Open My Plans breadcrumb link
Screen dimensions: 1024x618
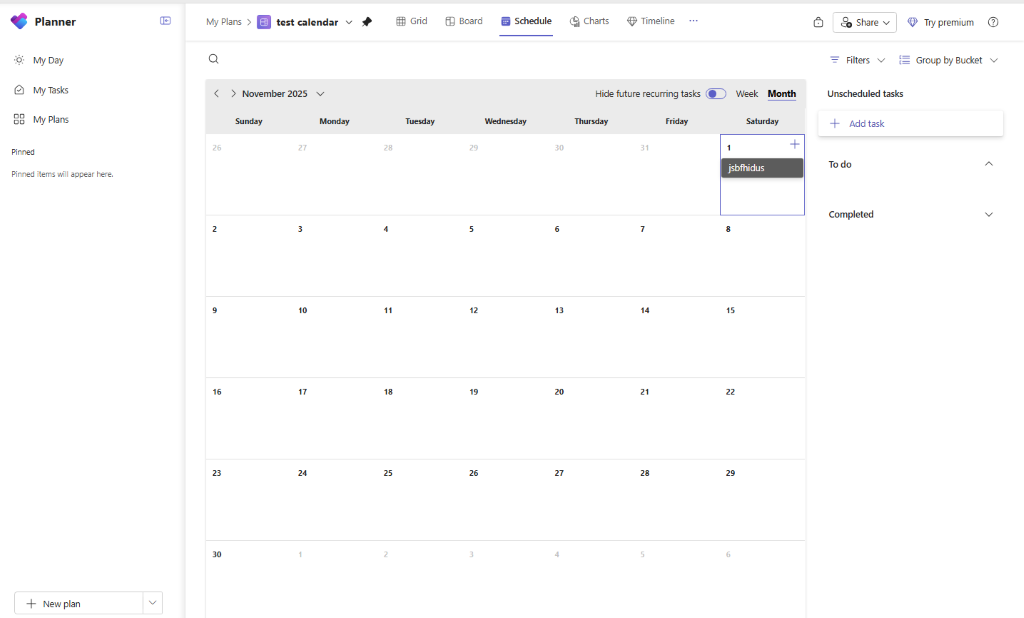[223, 22]
